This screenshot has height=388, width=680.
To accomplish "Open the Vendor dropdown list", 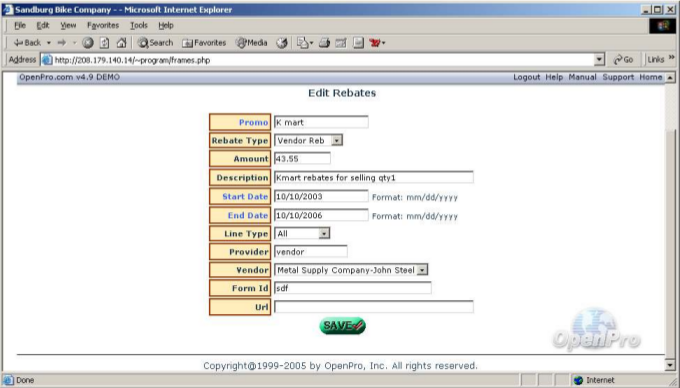I will tap(351, 270).
